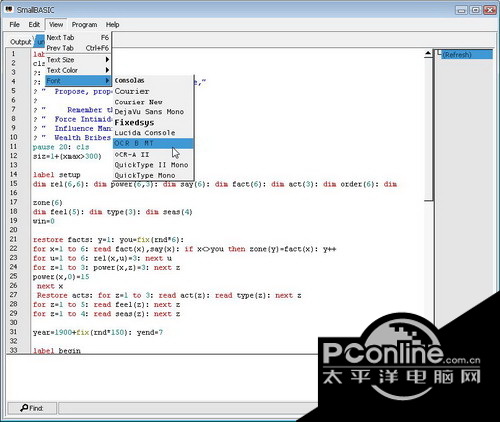
Task: Close the SmallBASIC window
Action: click(x=490, y=10)
